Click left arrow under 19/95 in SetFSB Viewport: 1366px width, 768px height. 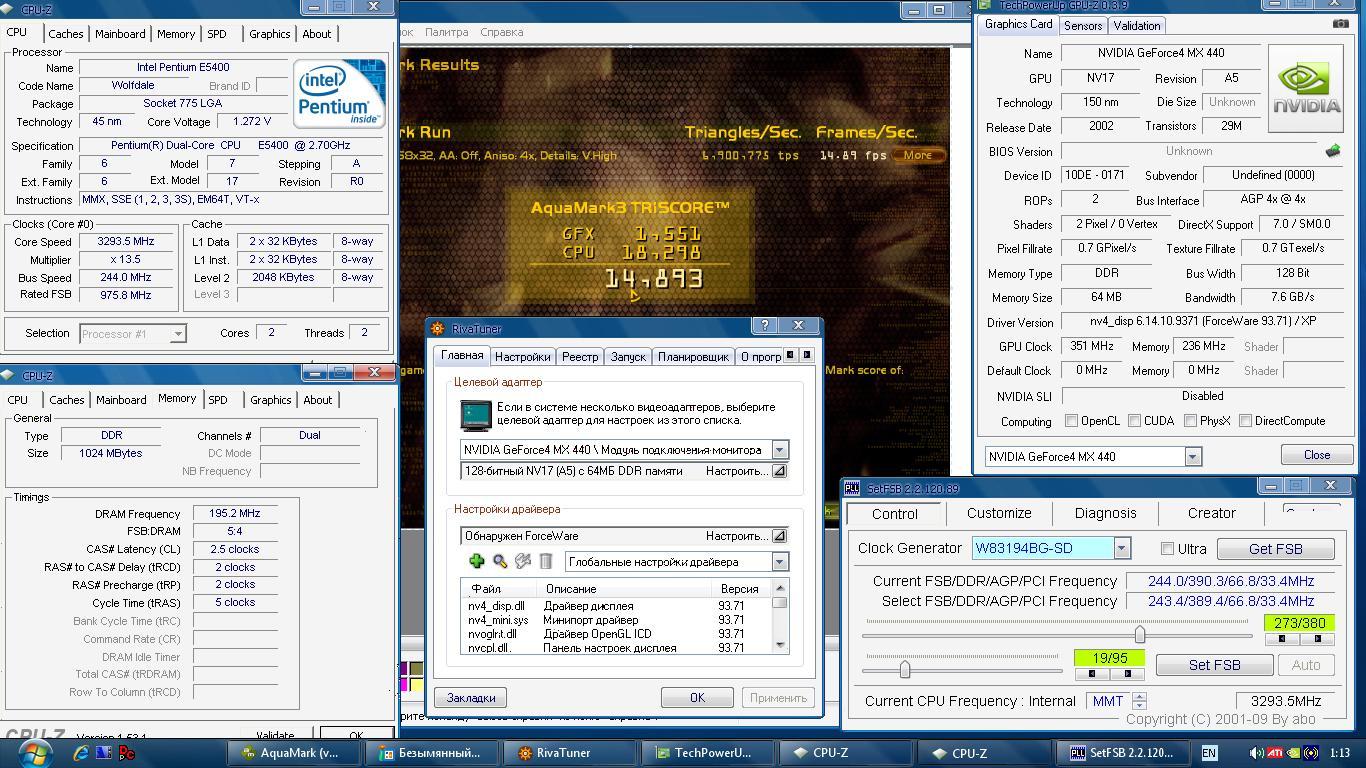pyautogui.click(x=1091, y=673)
